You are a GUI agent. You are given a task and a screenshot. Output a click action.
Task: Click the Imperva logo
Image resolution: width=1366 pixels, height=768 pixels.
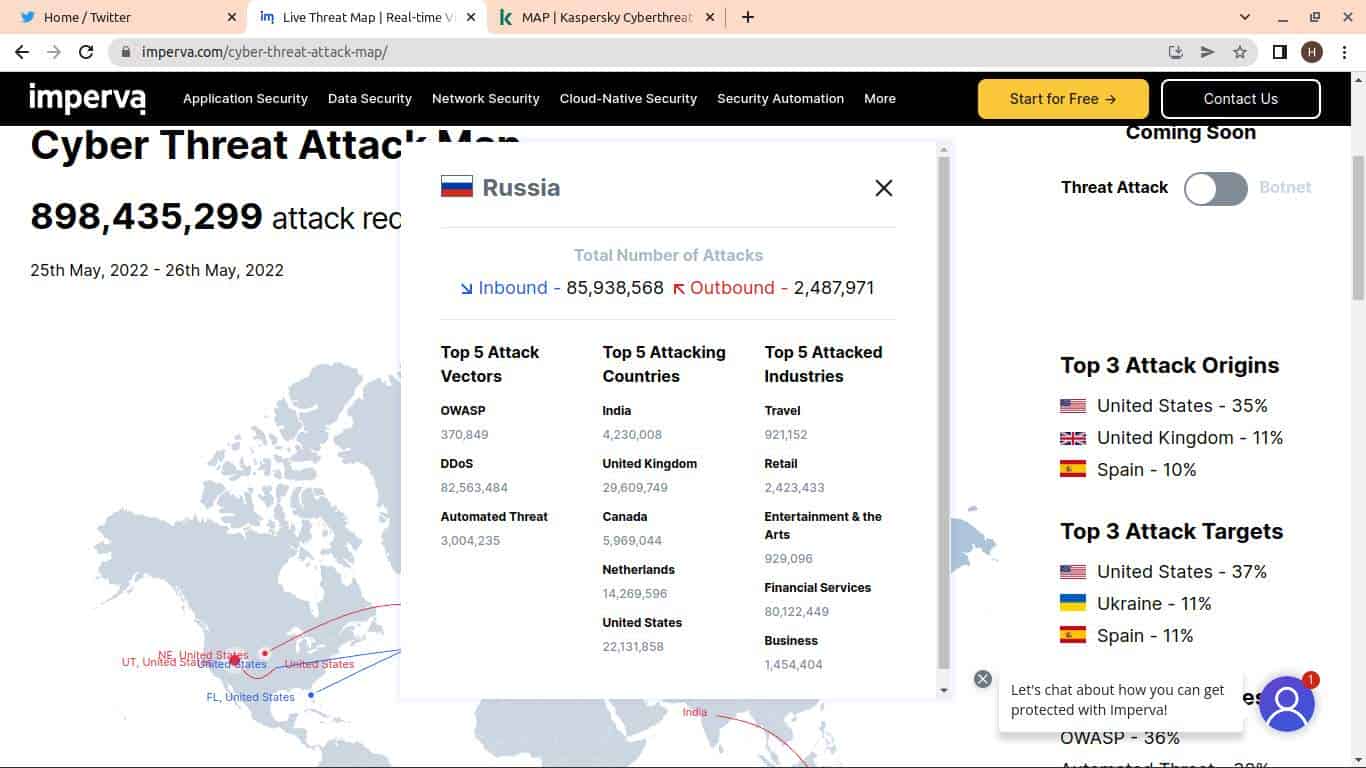point(88,99)
